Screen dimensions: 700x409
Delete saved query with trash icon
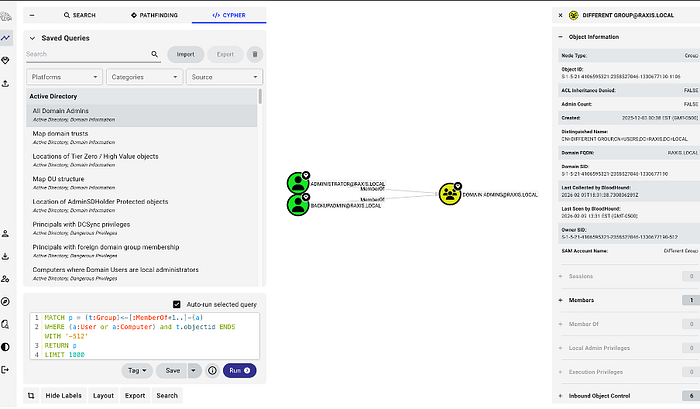pos(255,54)
